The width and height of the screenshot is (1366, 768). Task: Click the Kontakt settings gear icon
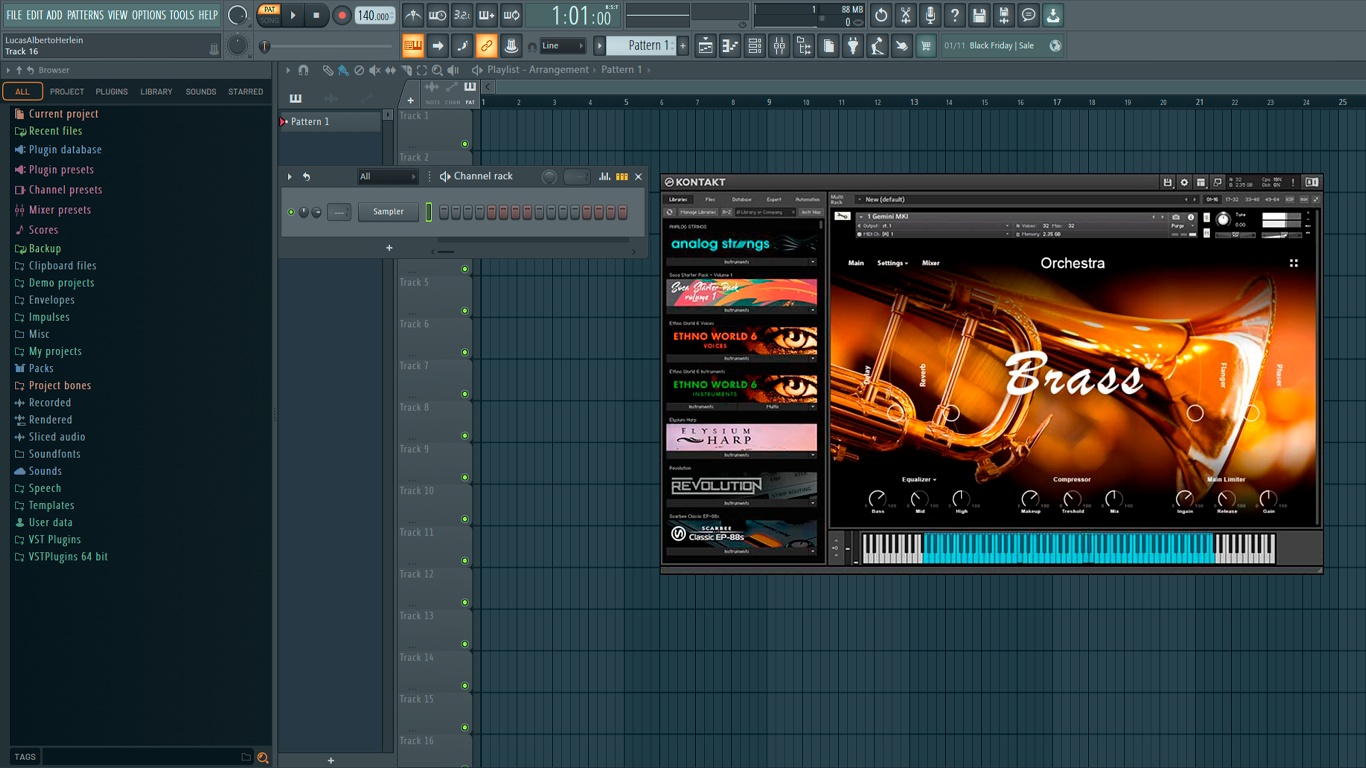(x=1184, y=182)
